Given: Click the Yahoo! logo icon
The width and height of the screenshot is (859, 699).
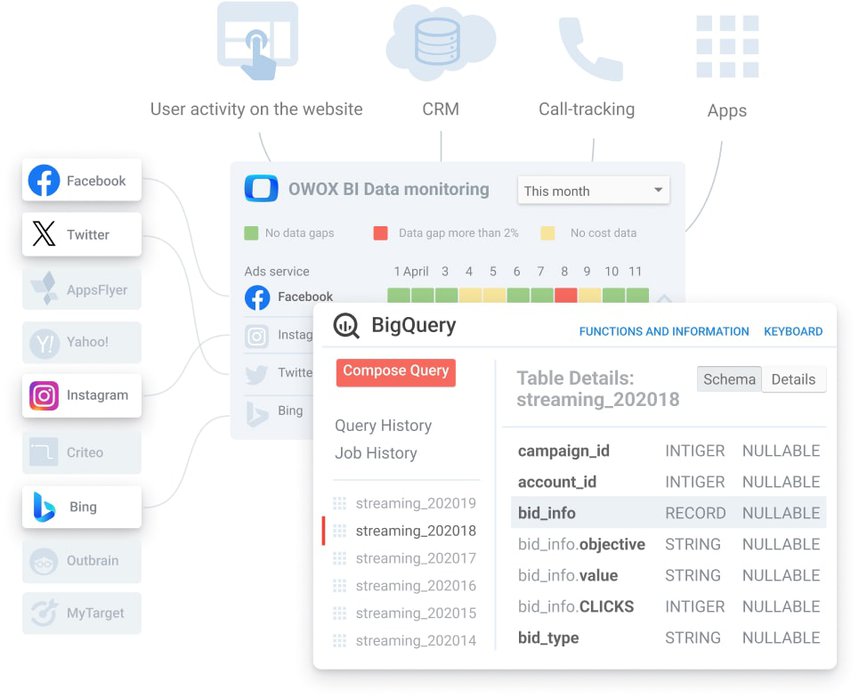Looking at the screenshot, I should pyautogui.click(x=44, y=343).
